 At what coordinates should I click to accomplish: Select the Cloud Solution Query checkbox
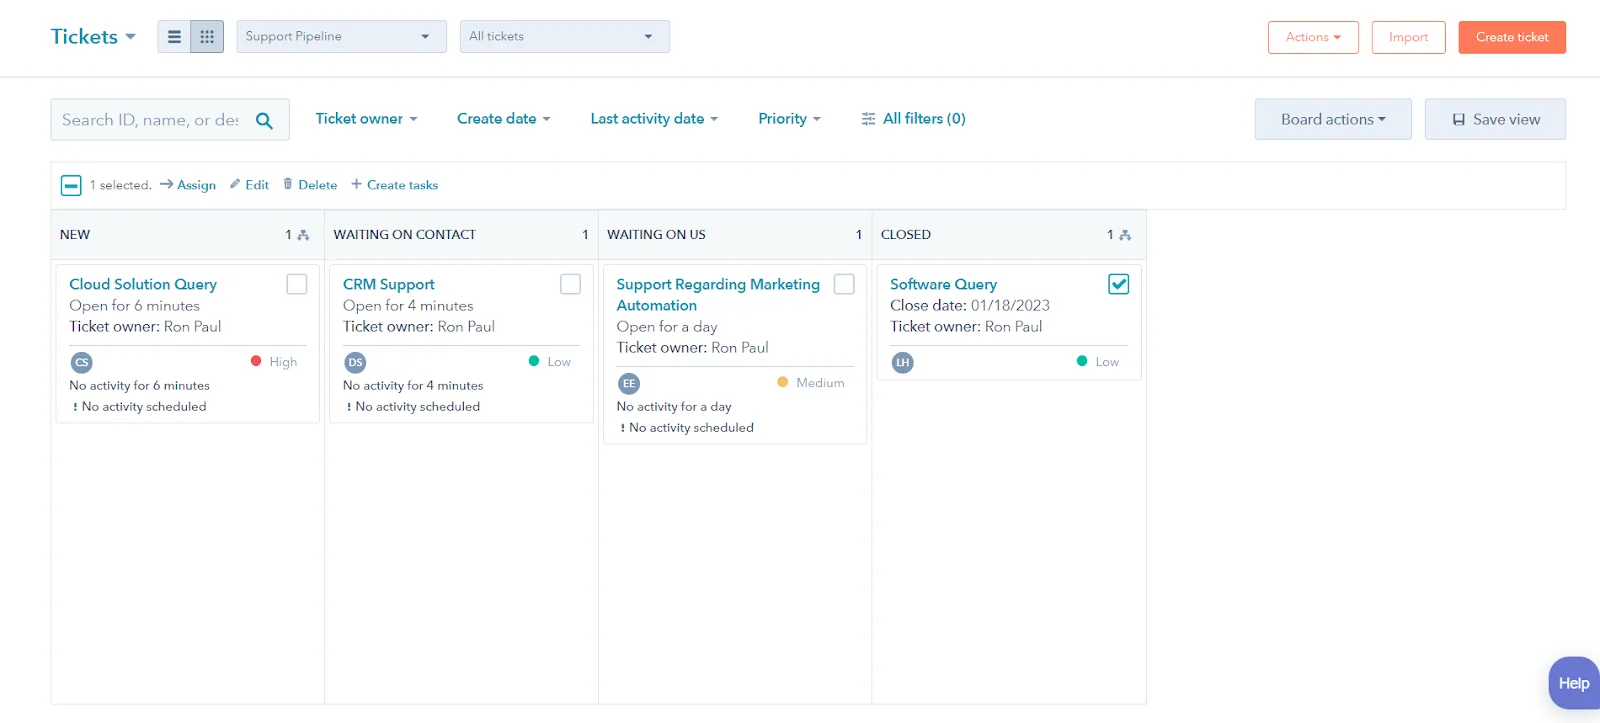(x=297, y=284)
